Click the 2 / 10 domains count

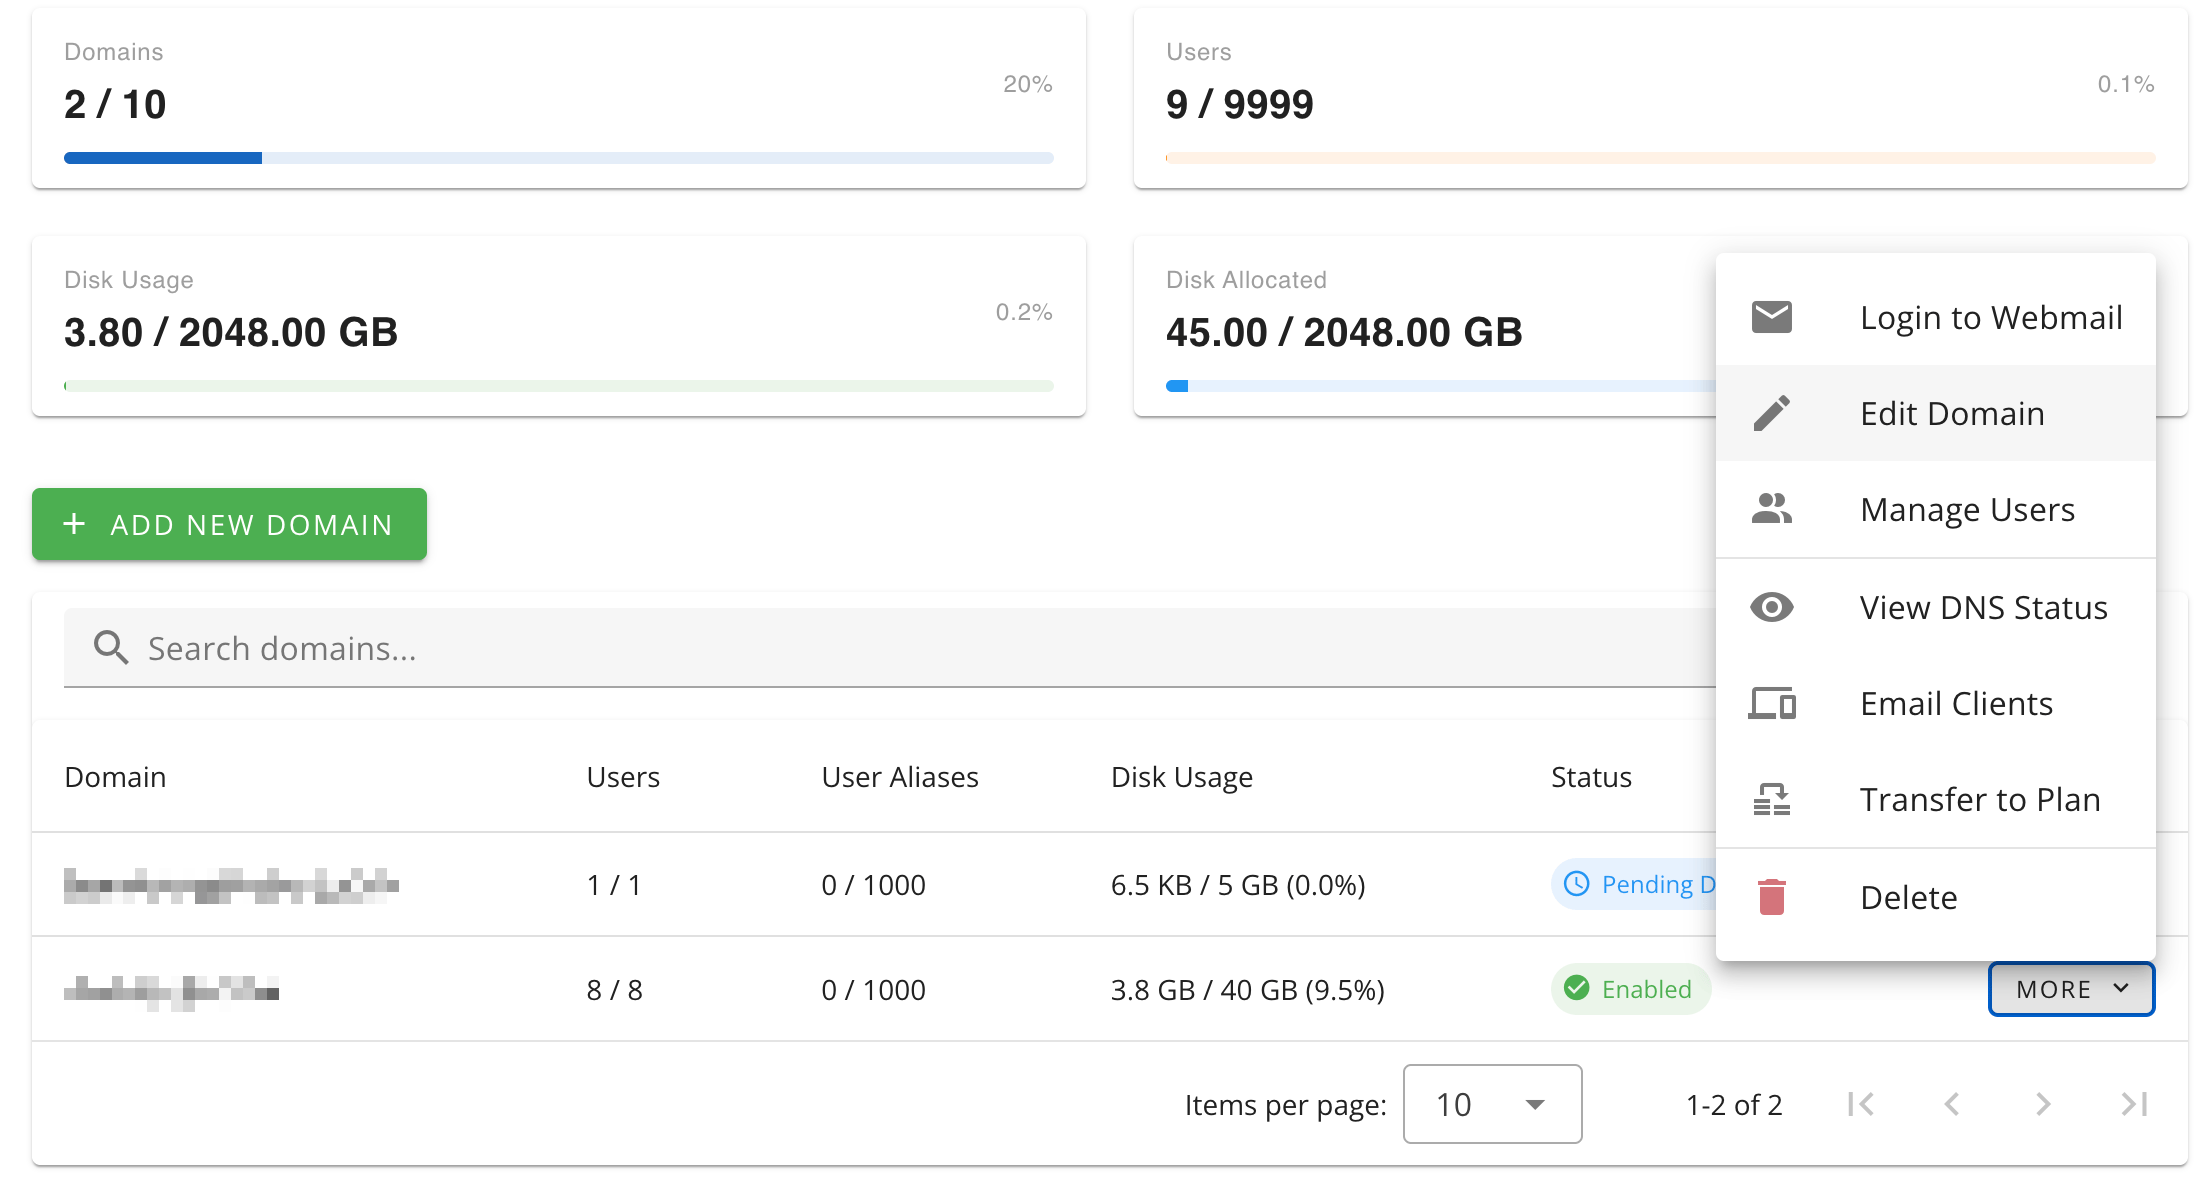(x=115, y=104)
